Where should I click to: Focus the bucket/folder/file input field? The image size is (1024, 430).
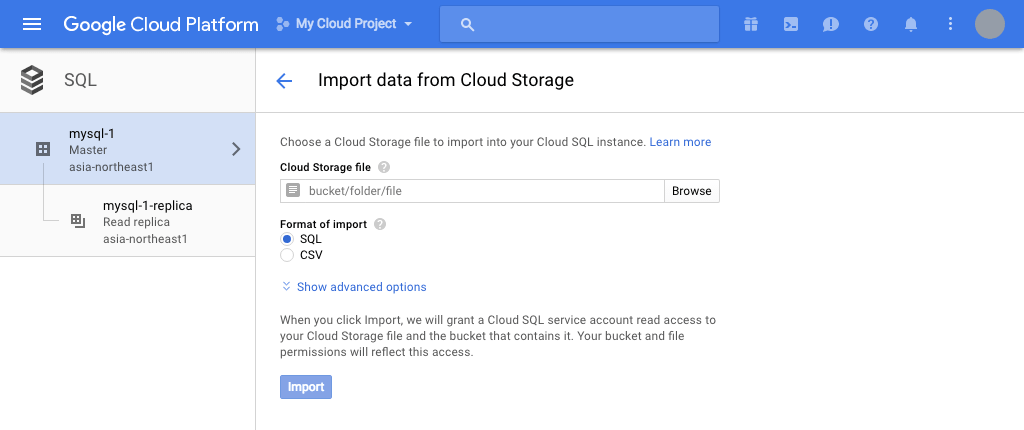pos(472,191)
